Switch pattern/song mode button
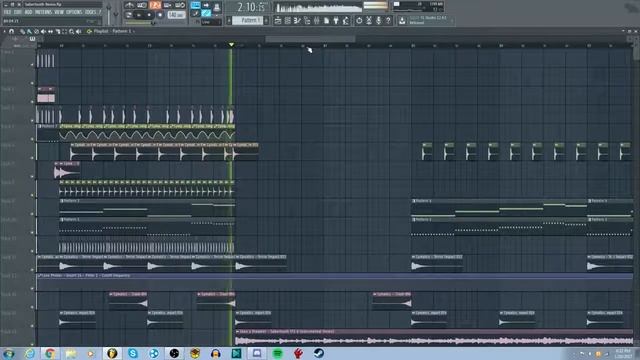 129,15
